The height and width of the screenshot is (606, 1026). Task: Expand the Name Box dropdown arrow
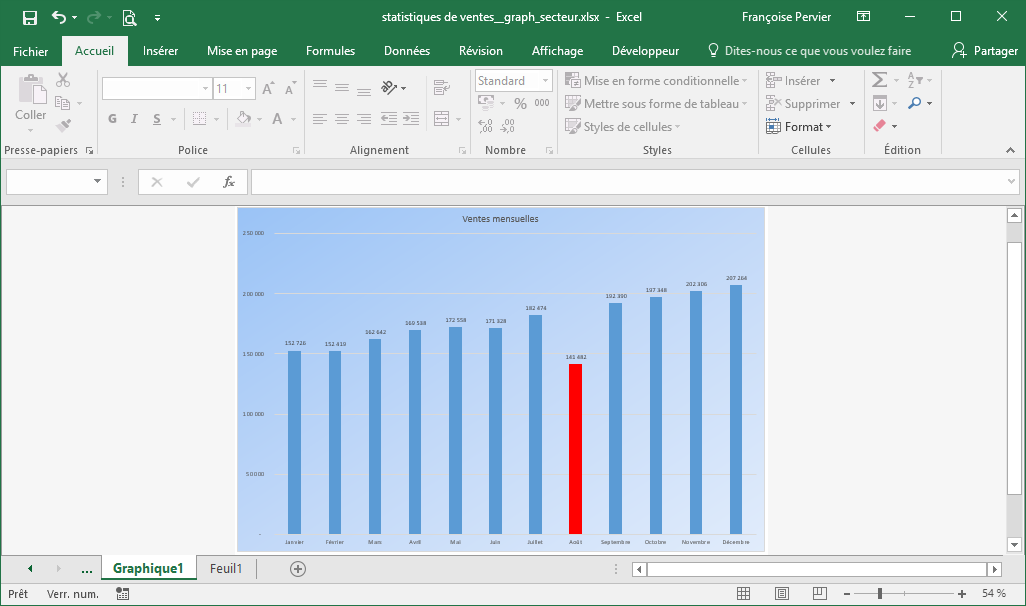98,182
